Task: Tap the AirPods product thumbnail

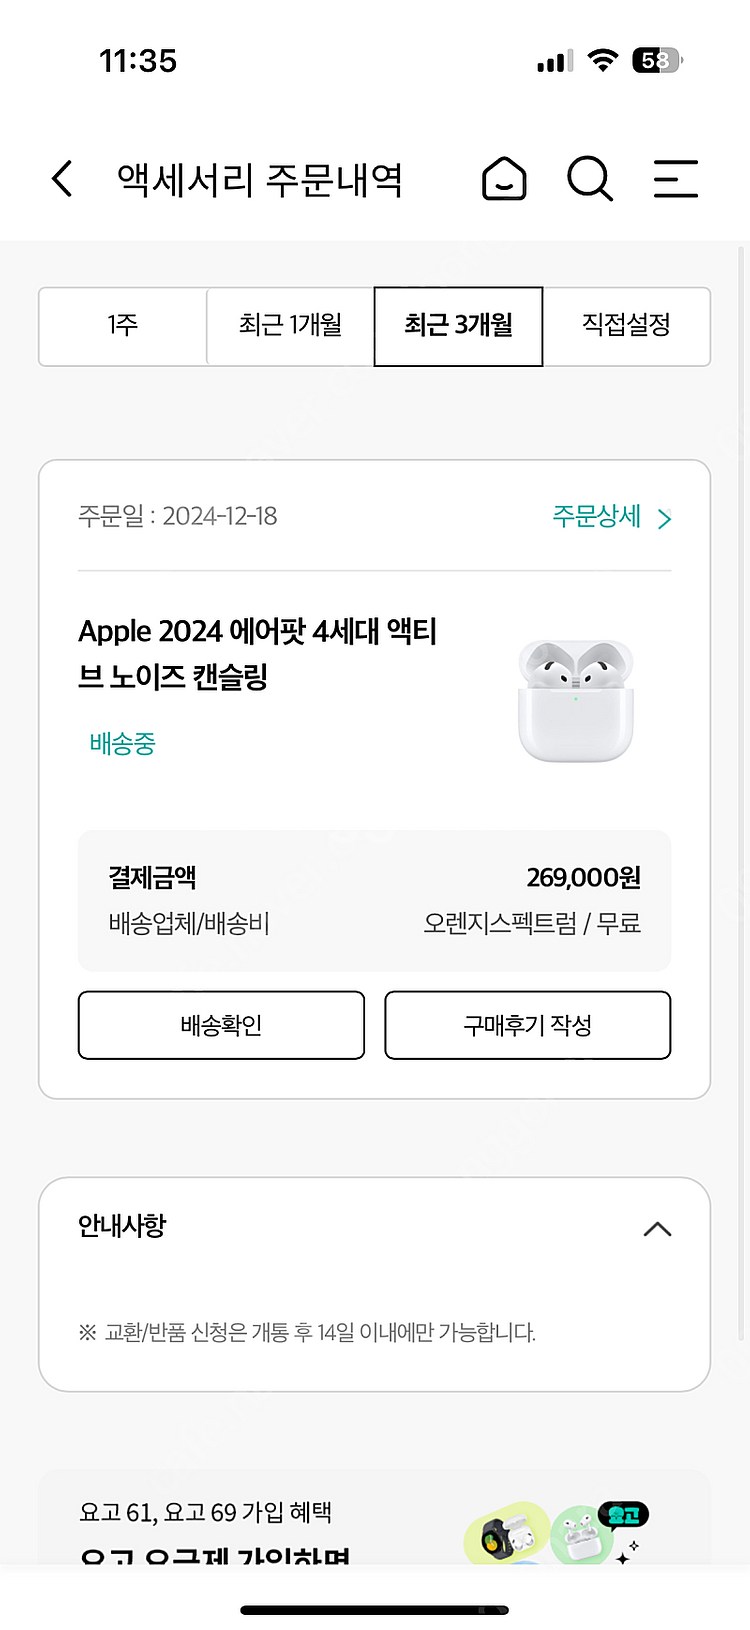Action: click(575, 700)
